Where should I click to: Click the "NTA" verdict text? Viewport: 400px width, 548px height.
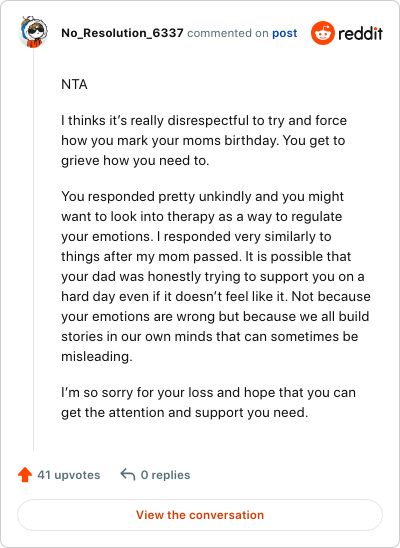tap(74, 85)
